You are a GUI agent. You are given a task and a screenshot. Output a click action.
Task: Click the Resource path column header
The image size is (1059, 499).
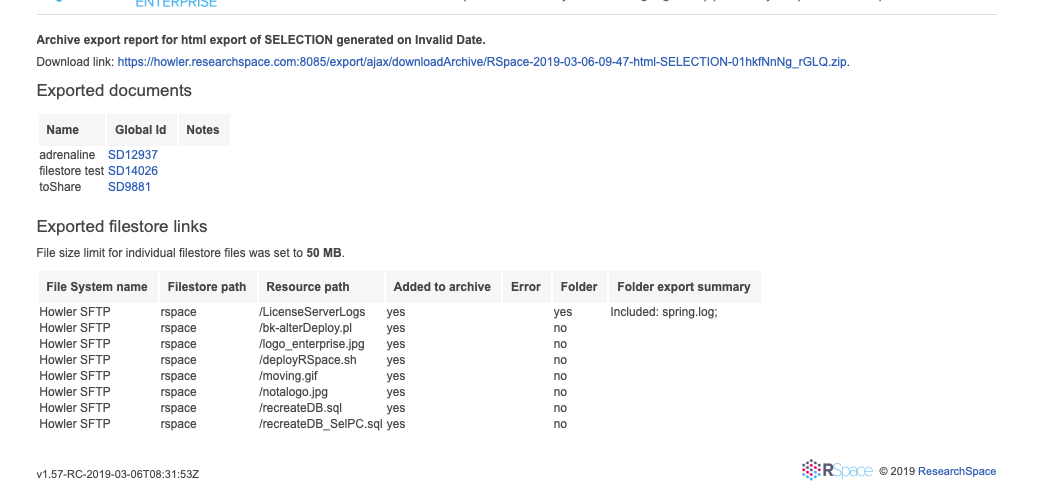(x=308, y=287)
